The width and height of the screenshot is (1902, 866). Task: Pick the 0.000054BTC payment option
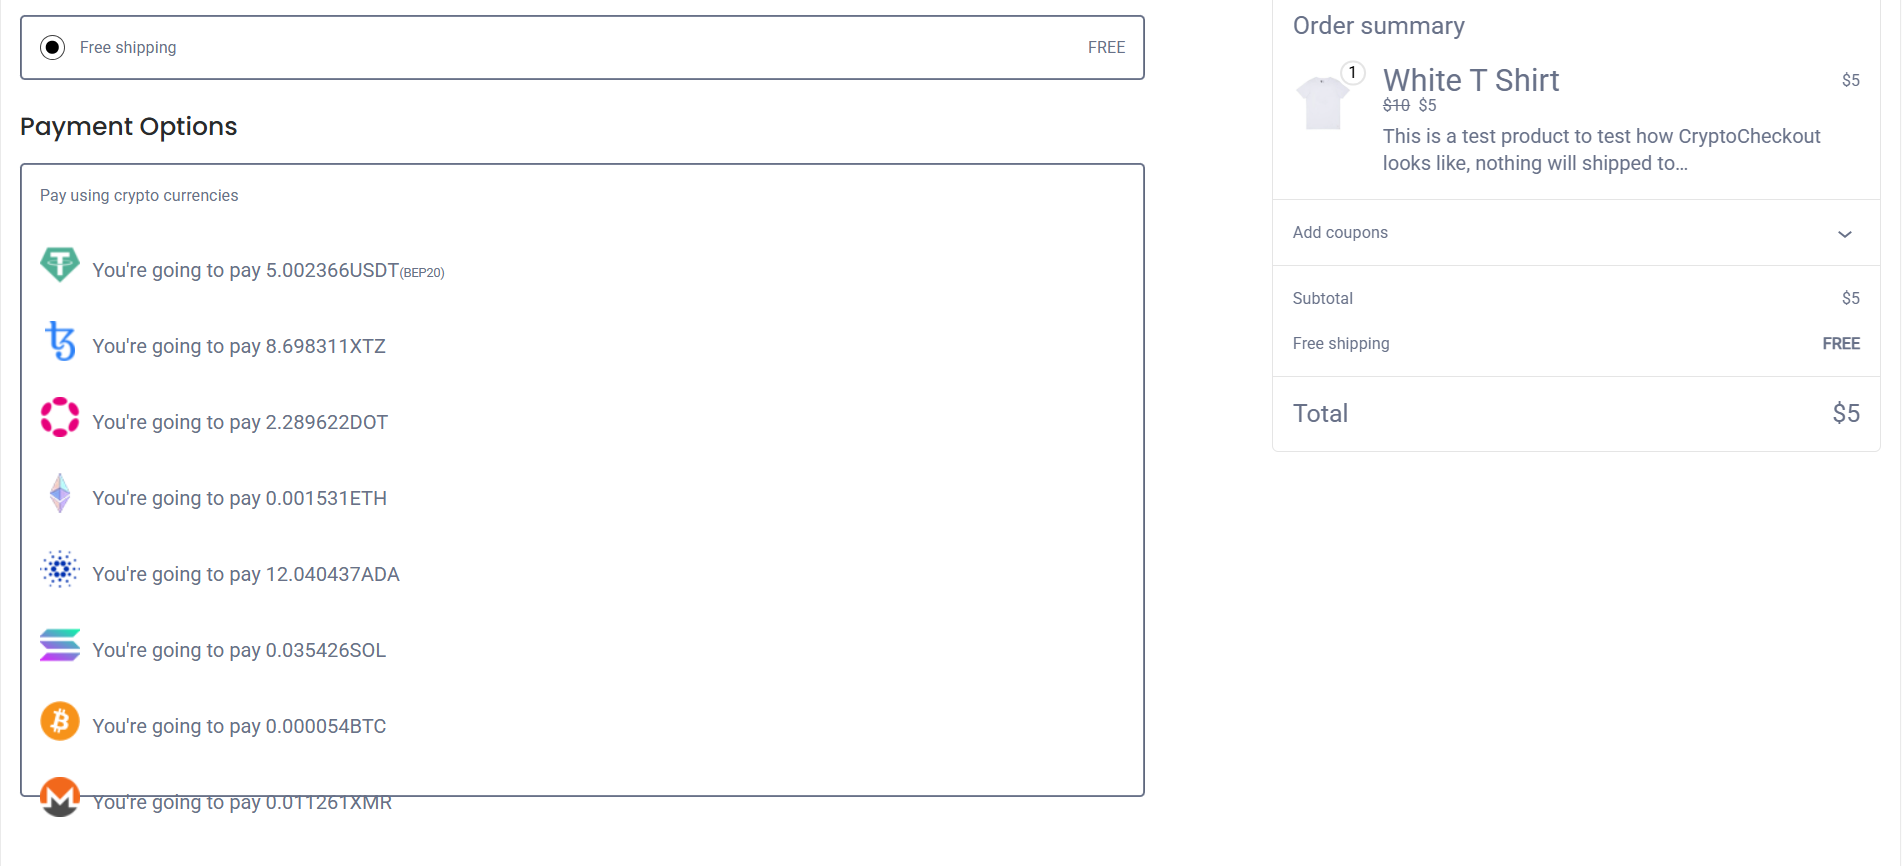tap(239, 727)
